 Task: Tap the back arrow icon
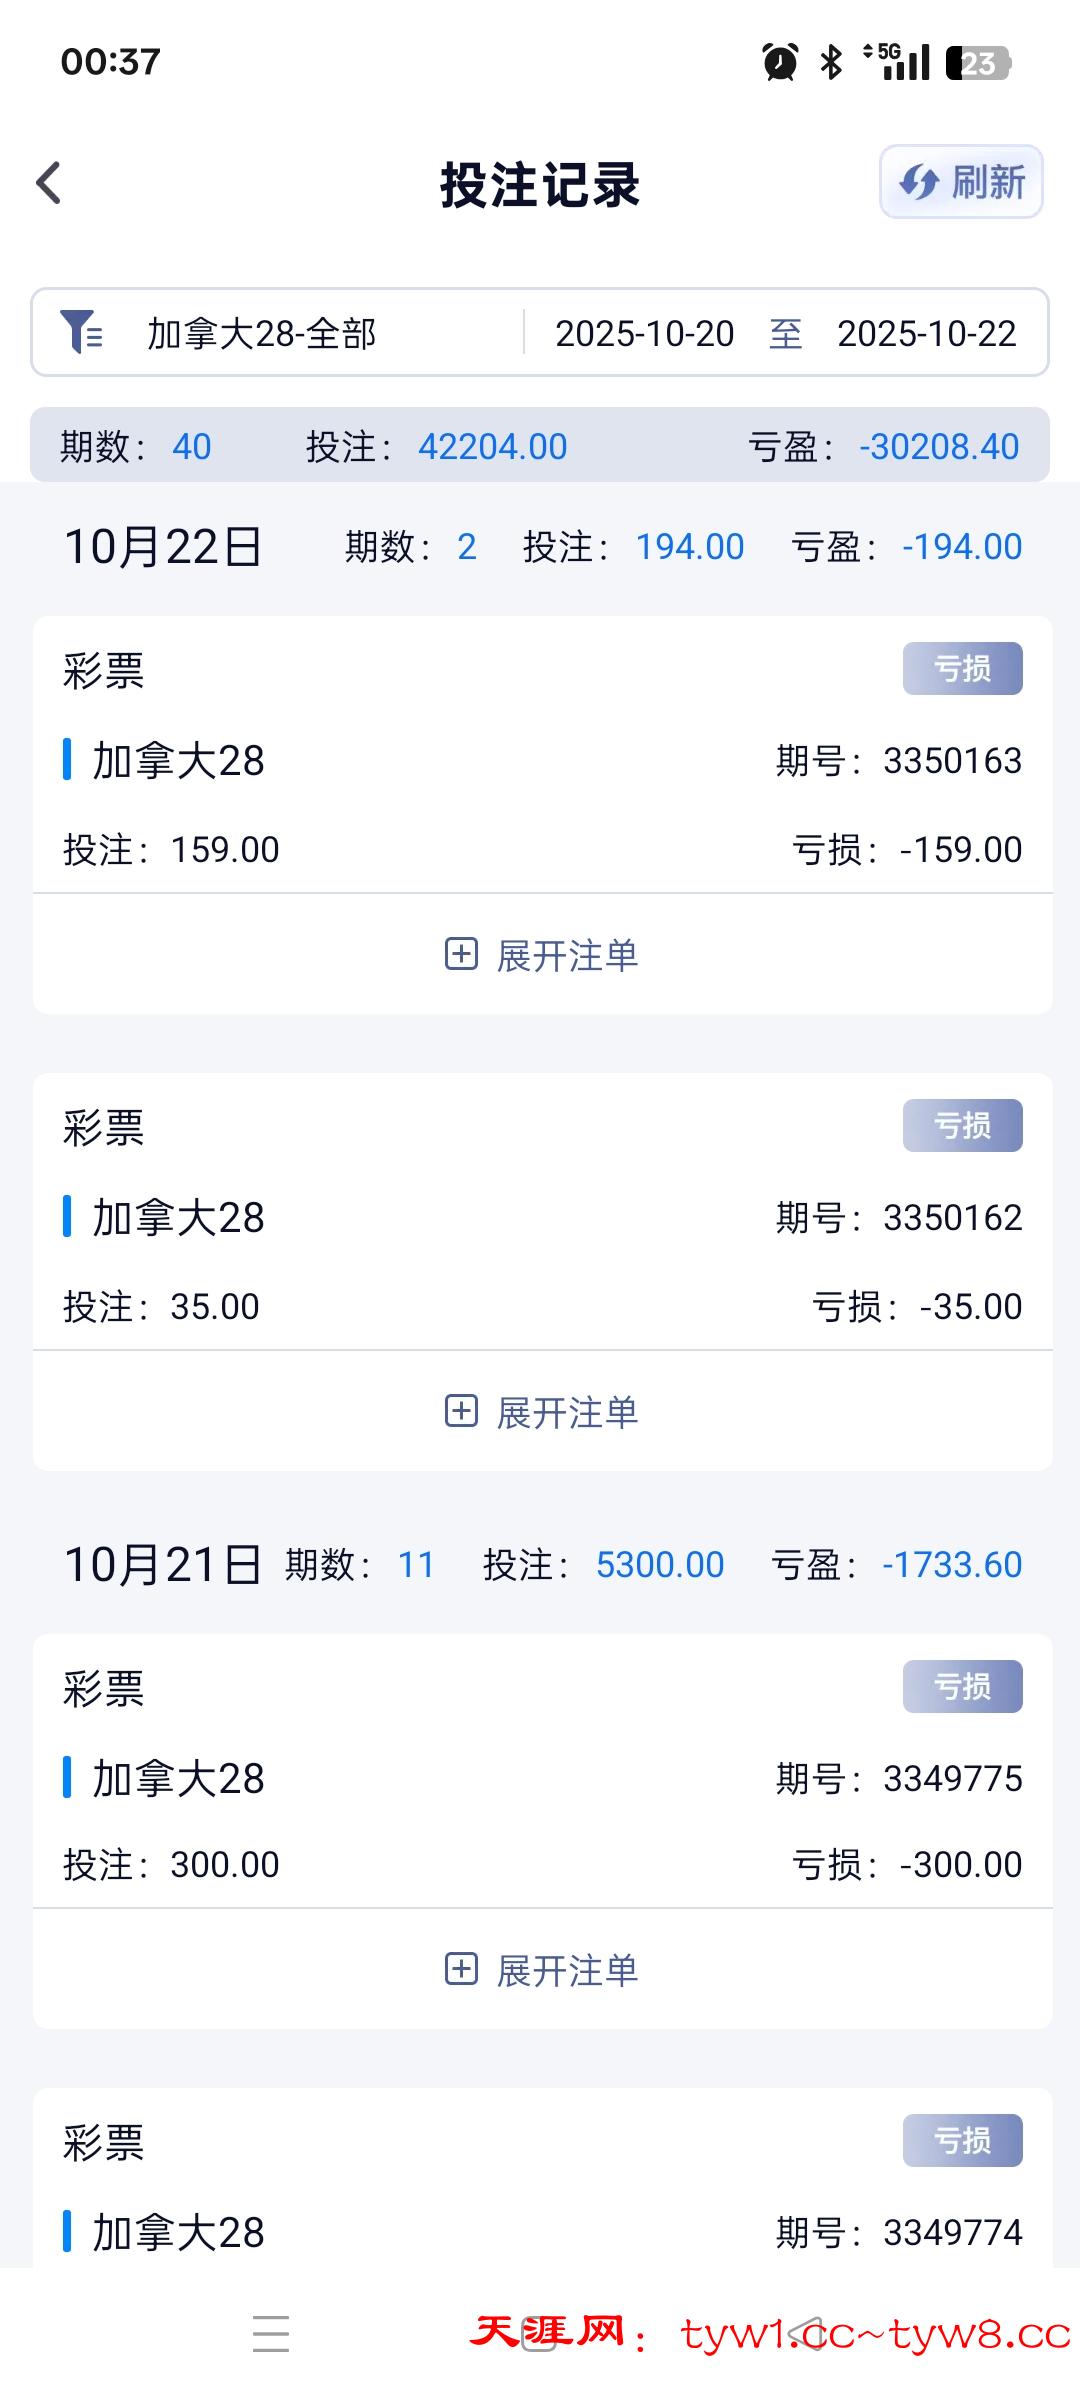click(49, 183)
